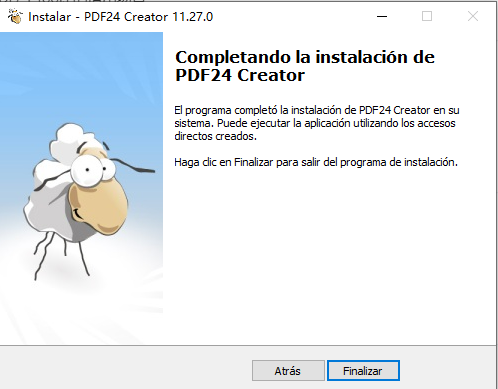Close the installer window
Image resolution: width=498 pixels, height=389 pixels.
pyautogui.click(x=473, y=16)
